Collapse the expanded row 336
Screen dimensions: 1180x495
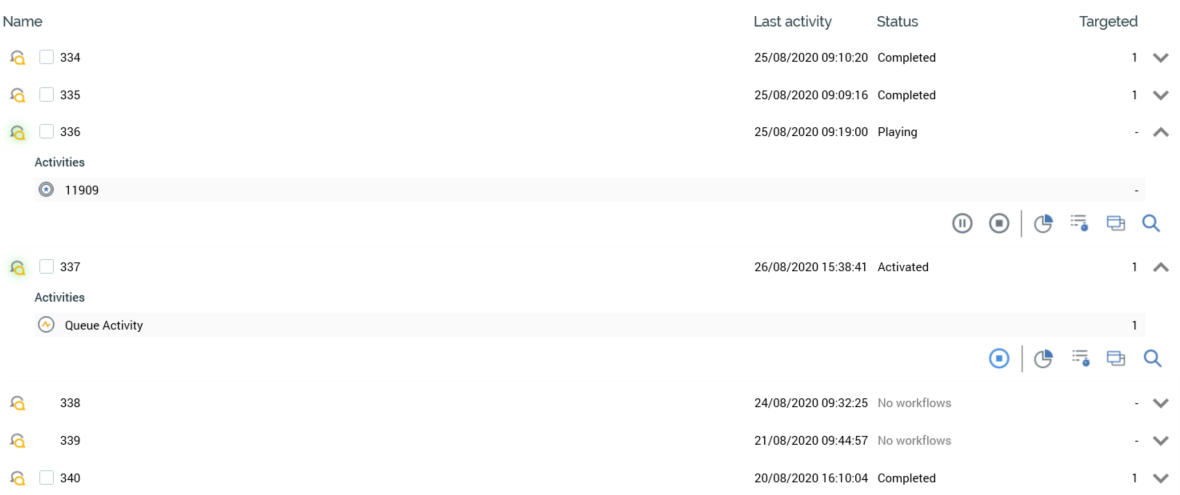[1160, 132]
